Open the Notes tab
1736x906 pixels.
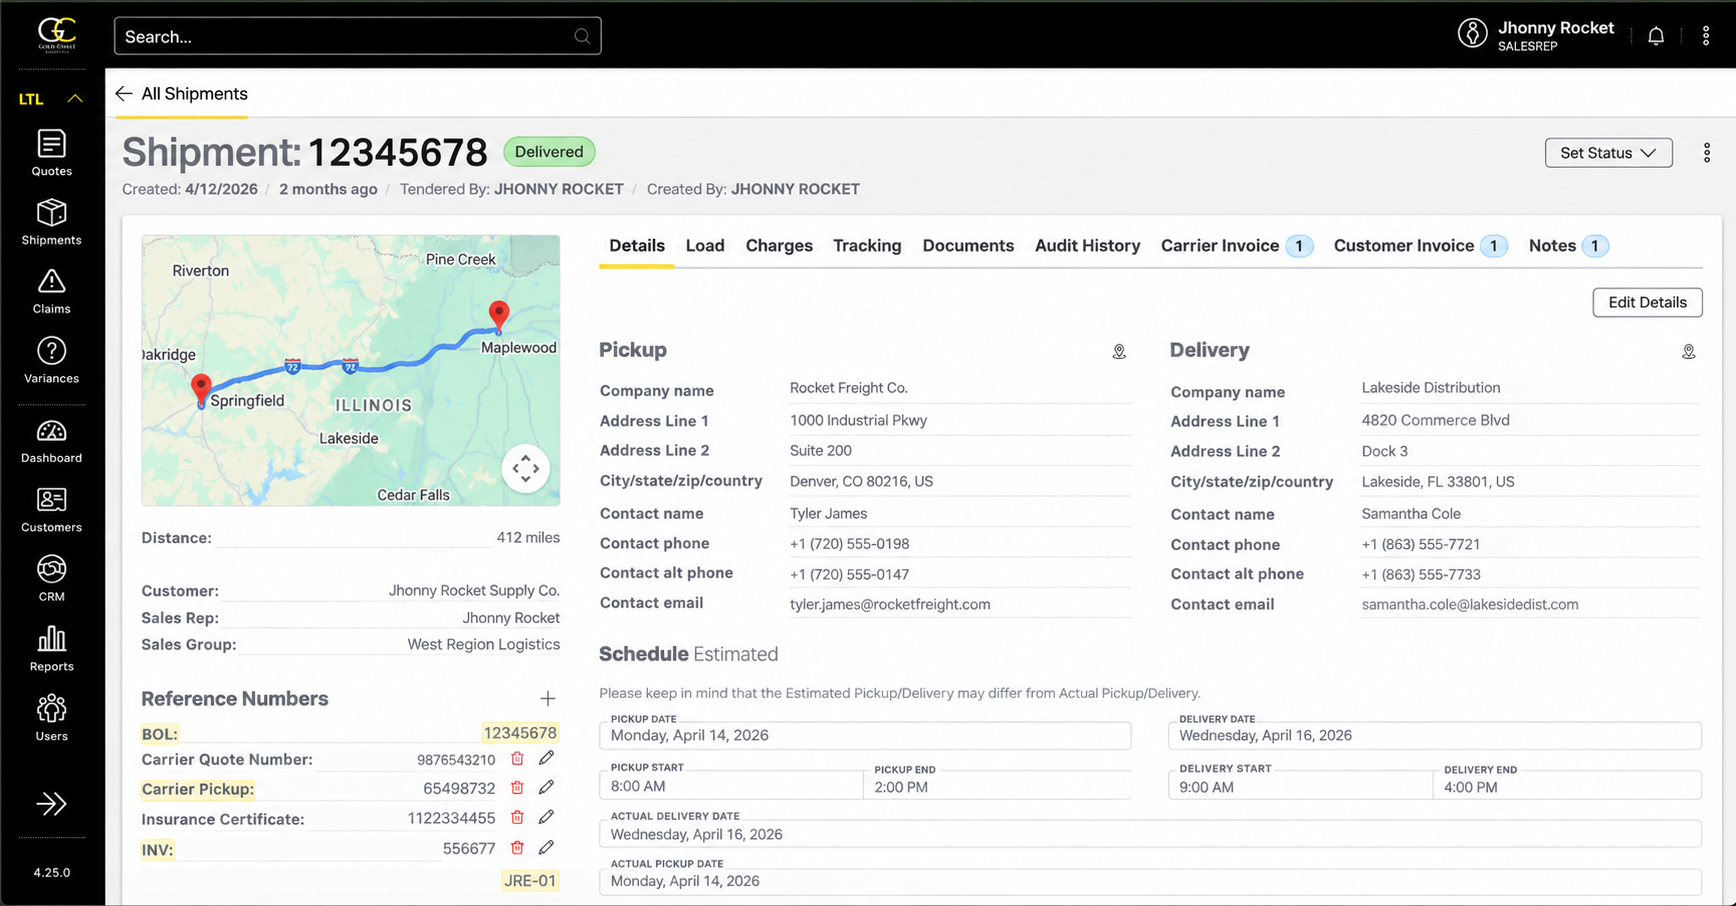[x=1568, y=246]
